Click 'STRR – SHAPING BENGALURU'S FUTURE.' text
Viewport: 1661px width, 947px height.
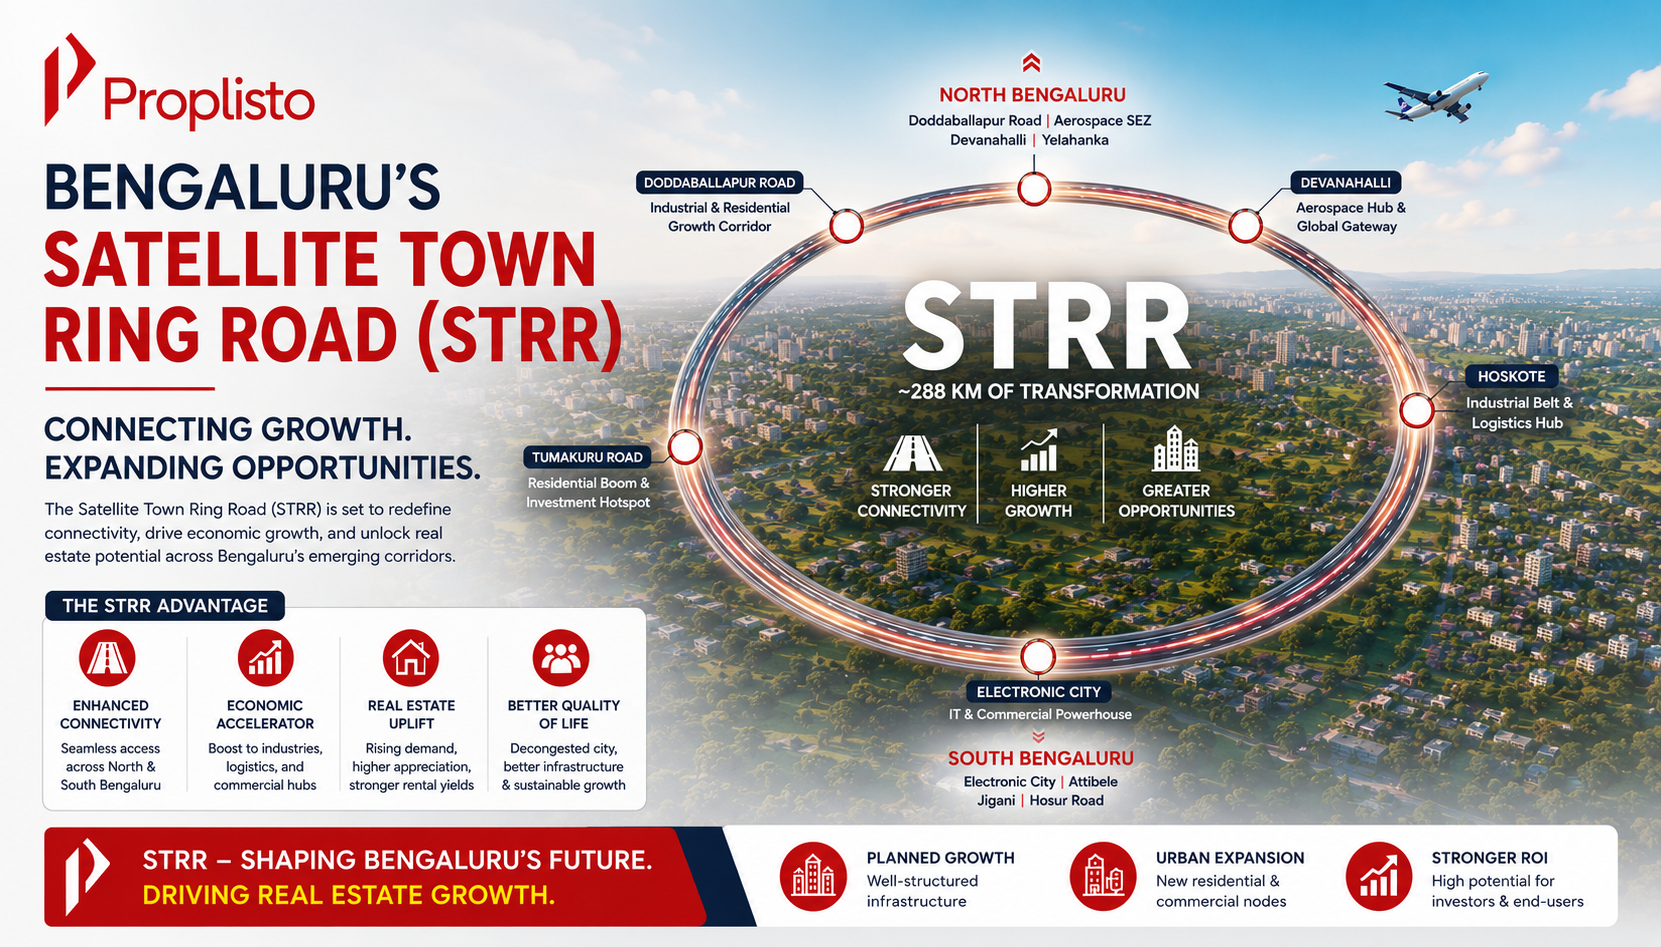tap(397, 860)
